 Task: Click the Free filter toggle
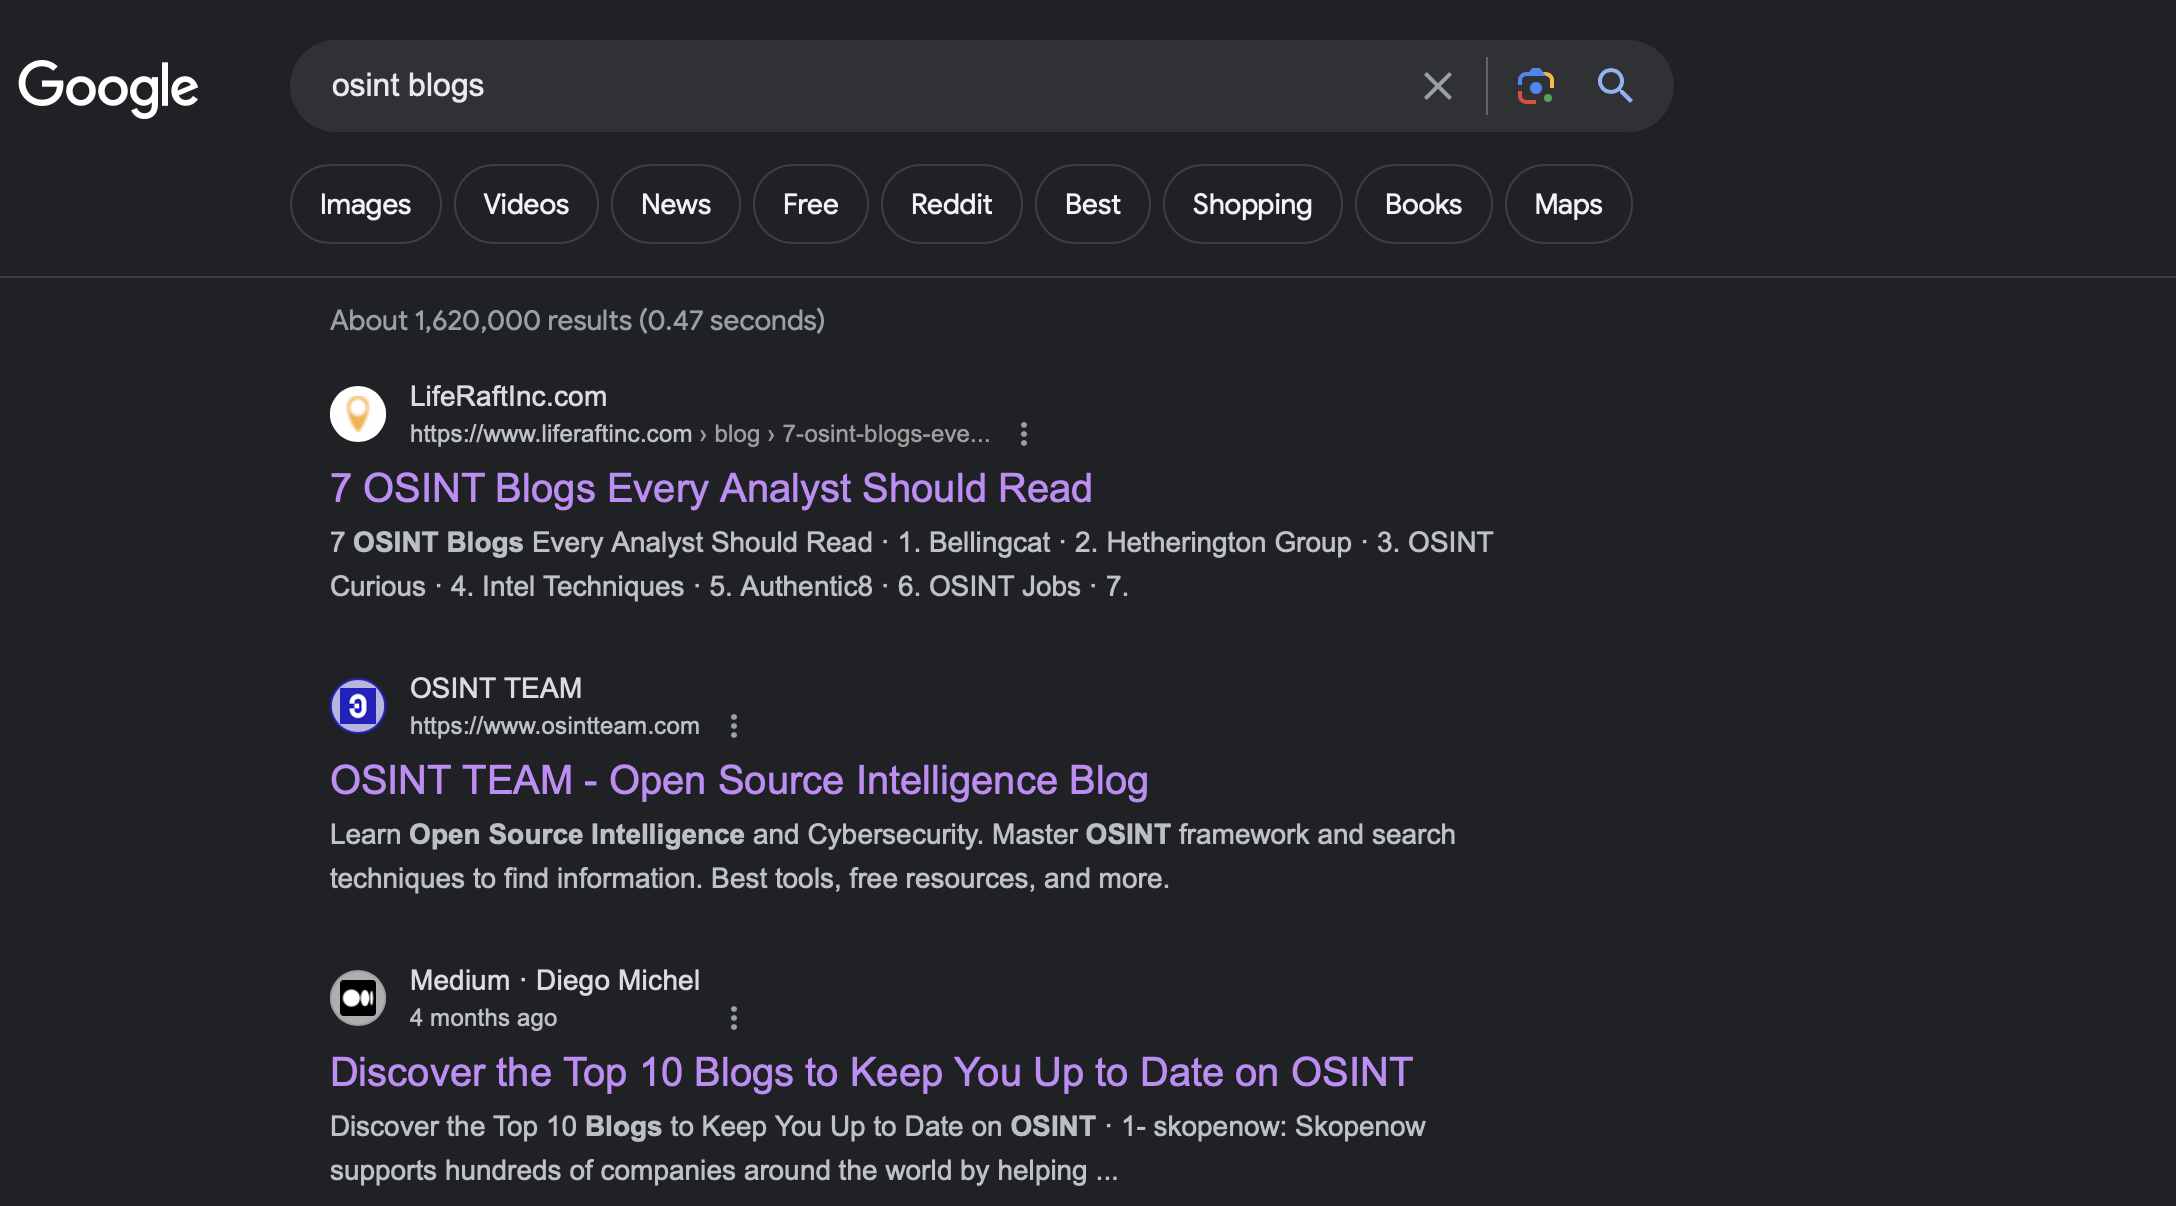(810, 203)
